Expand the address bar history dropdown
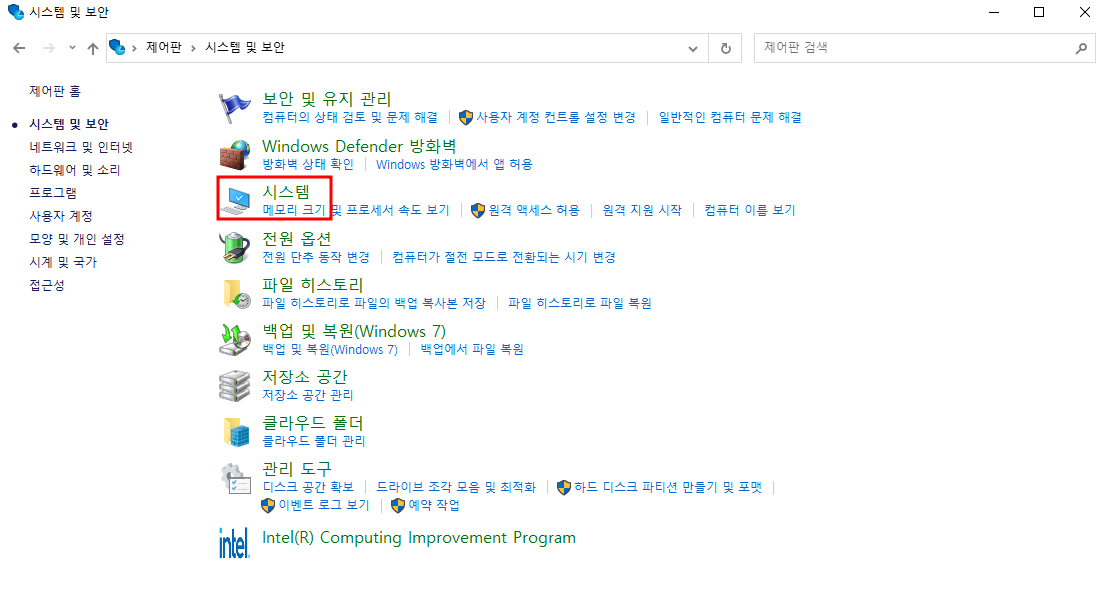The width and height of the screenshot is (1102, 595). (693, 48)
